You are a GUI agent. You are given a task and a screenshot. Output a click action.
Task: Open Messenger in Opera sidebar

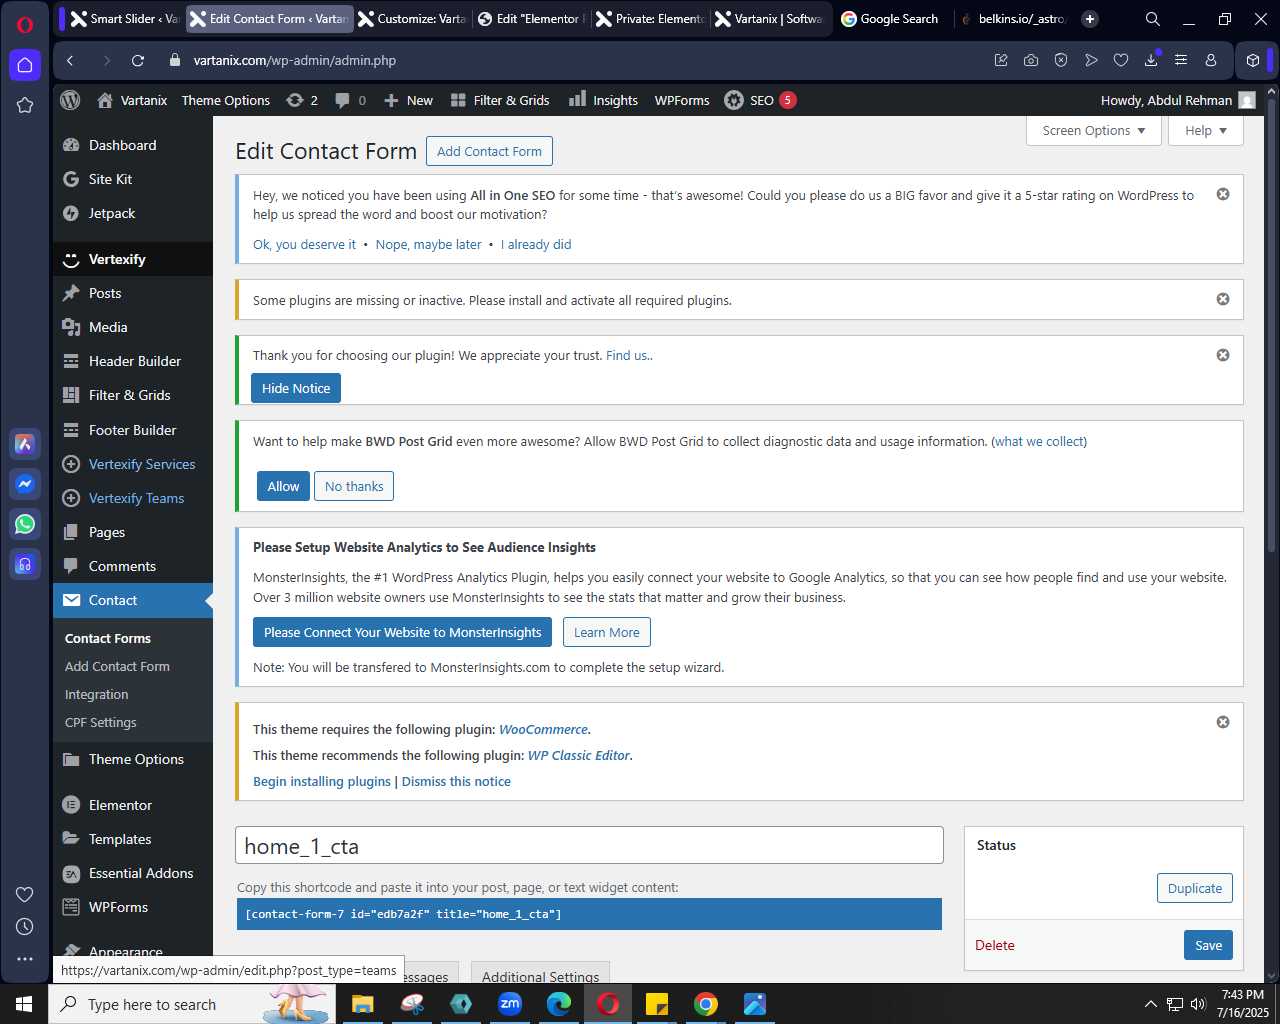click(25, 484)
